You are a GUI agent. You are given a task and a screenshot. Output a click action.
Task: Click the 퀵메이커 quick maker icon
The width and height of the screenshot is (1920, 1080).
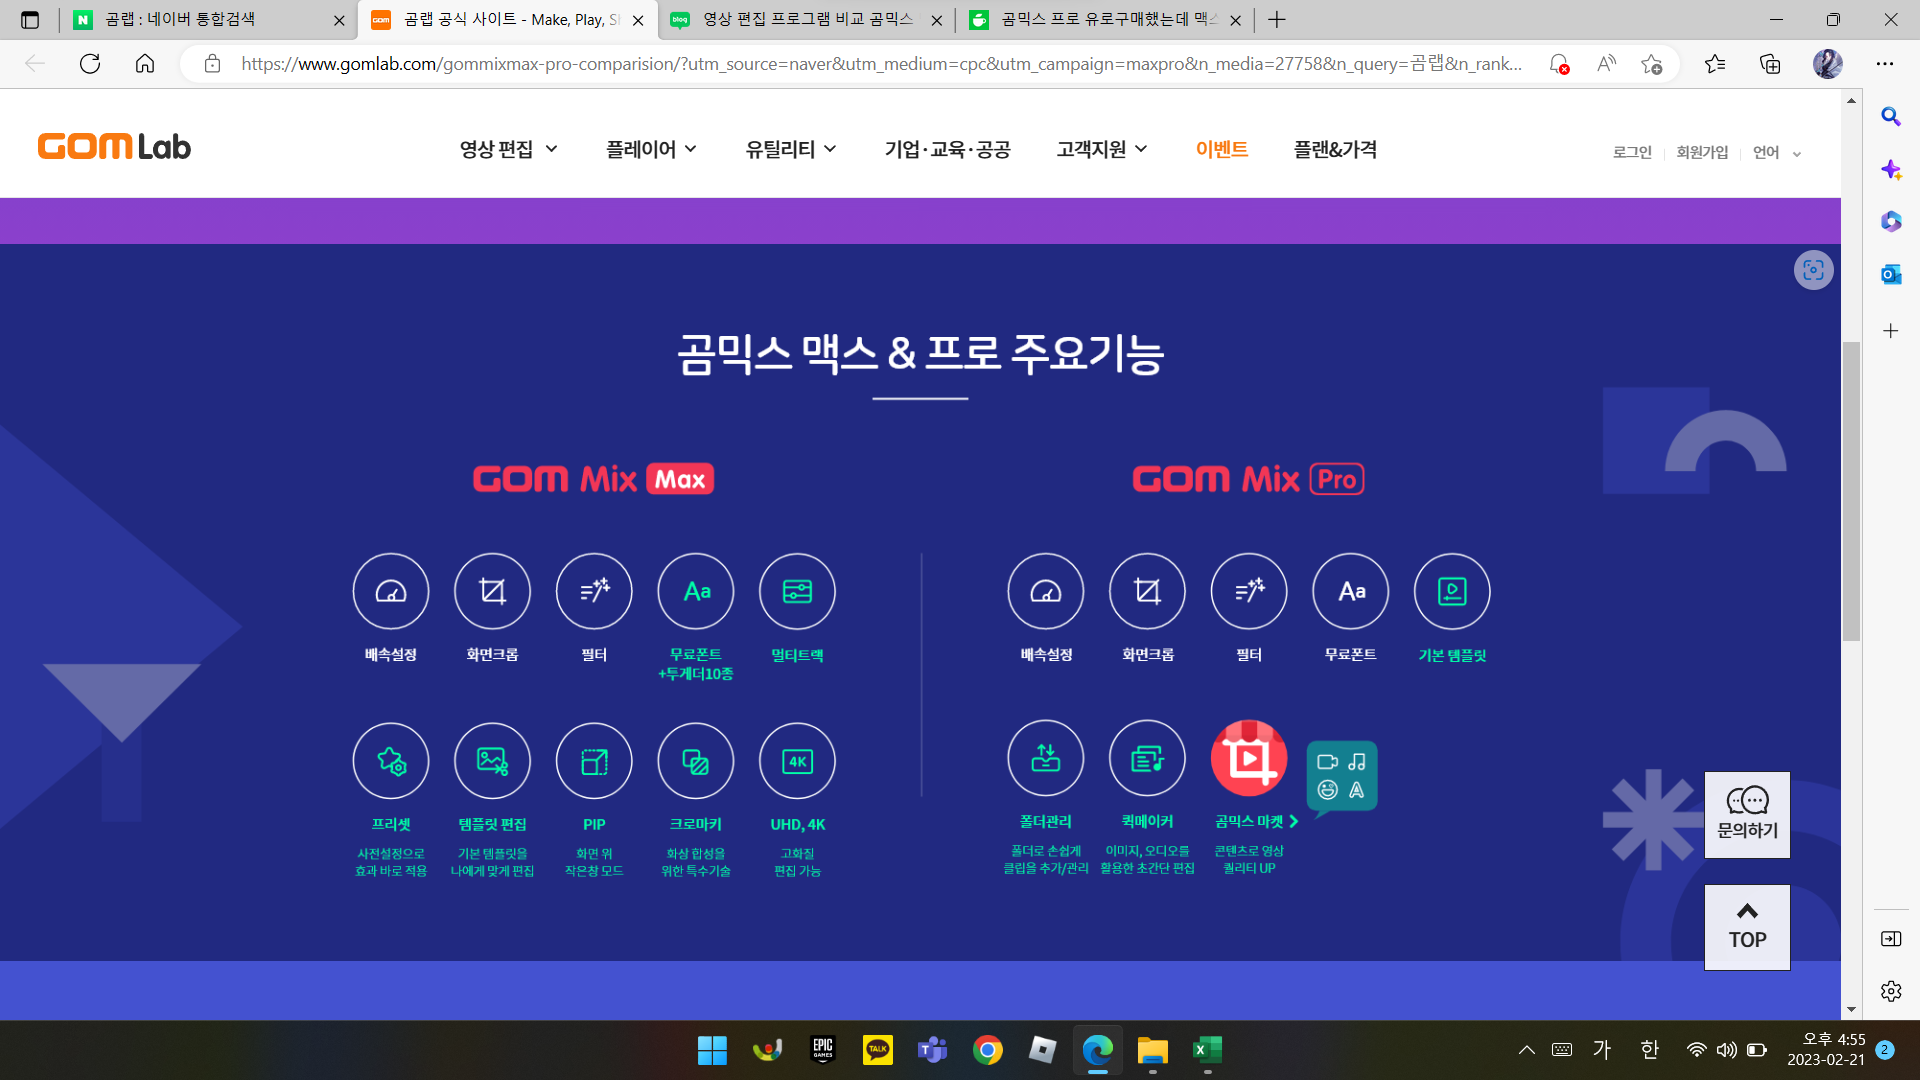tap(1147, 758)
